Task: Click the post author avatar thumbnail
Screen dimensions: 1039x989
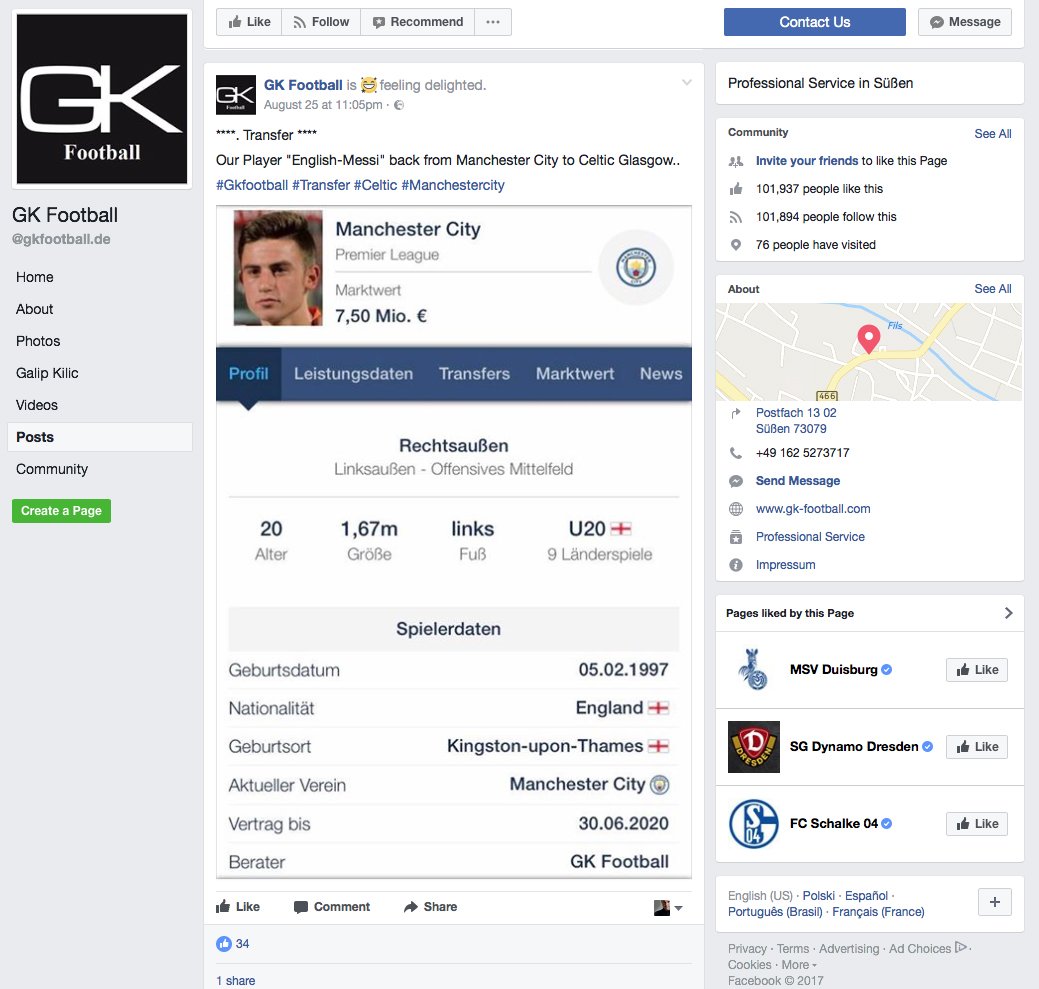Action: click(x=236, y=95)
